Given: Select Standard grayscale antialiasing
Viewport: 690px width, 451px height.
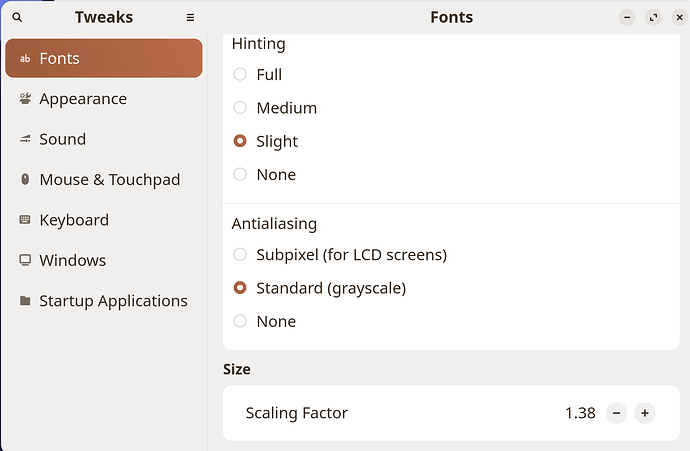Looking at the screenshot, I should click(240, 288).
